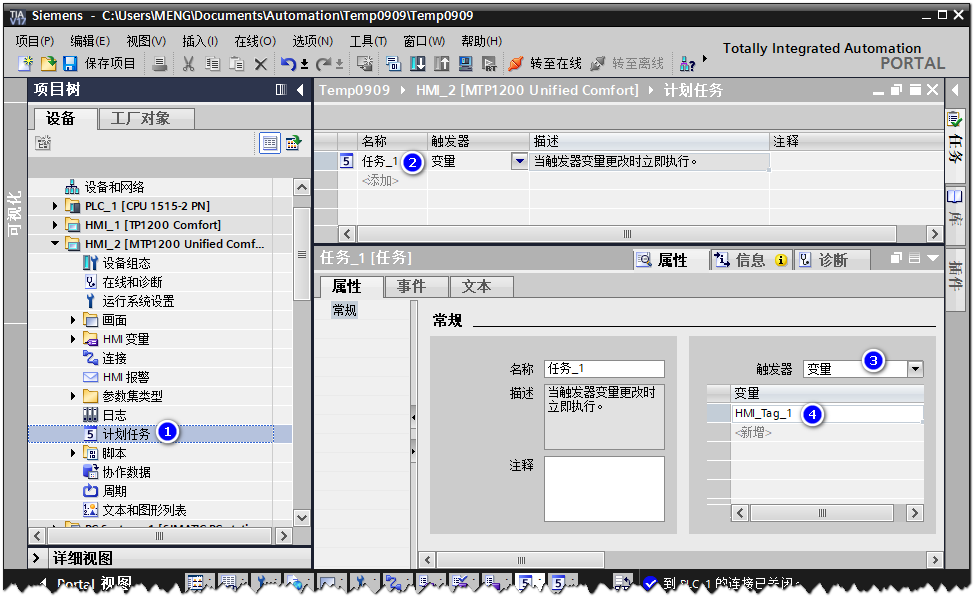Viewport: 974px width, 603px height.
Task: Click the print icon in toolbar
Action: click(160, 63)
